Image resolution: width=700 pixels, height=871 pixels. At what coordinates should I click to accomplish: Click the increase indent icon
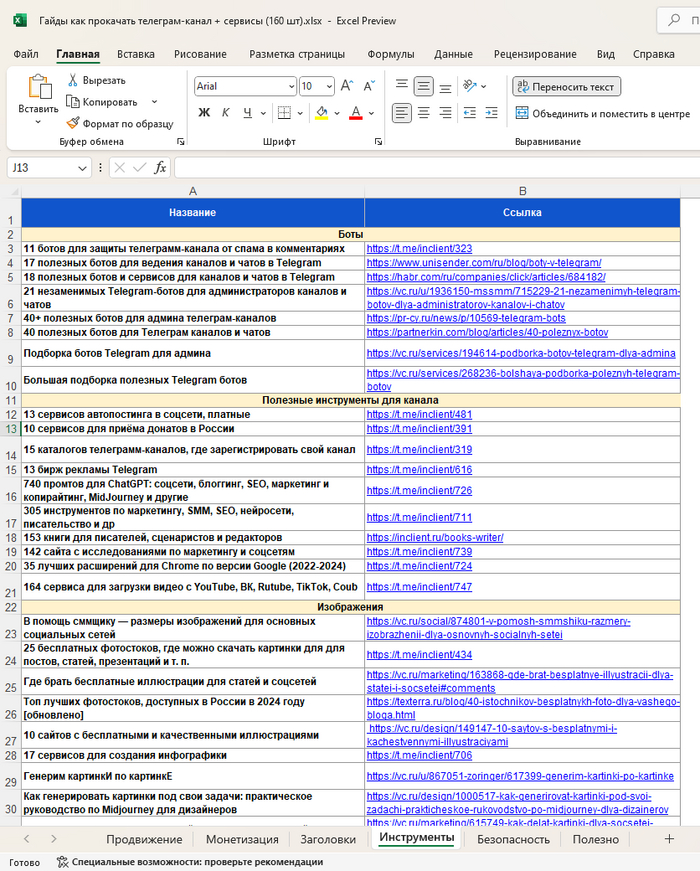[x=492, y=113]
